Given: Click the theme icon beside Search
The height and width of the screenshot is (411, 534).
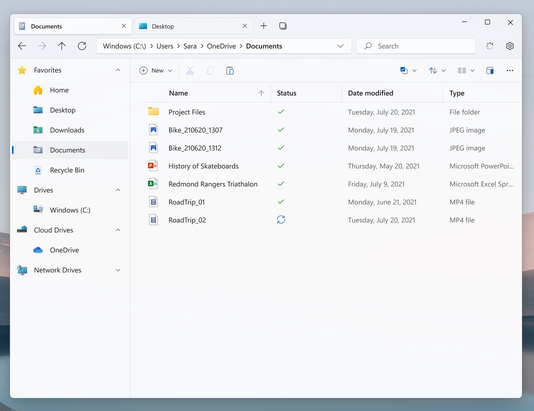Looking at the screenshot, I should [490, 46].
